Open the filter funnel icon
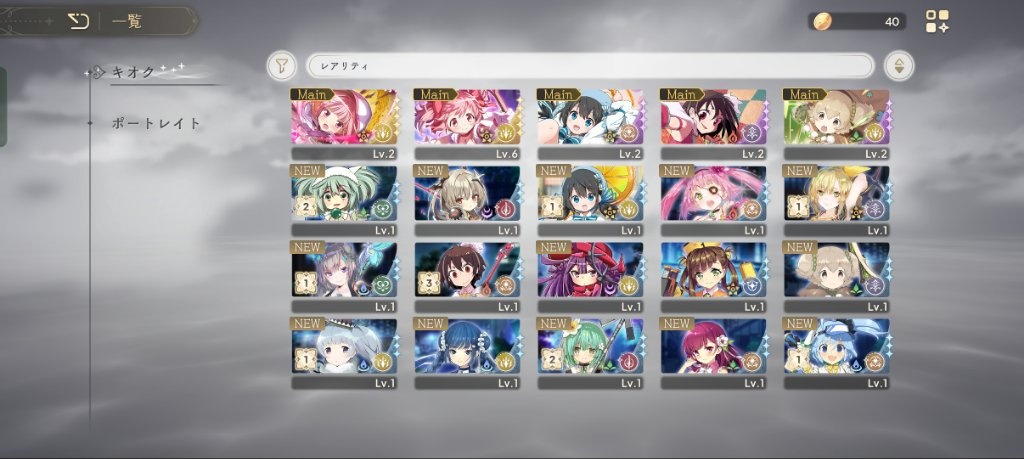Screen dimensions: 1024x459 [281, 66]
